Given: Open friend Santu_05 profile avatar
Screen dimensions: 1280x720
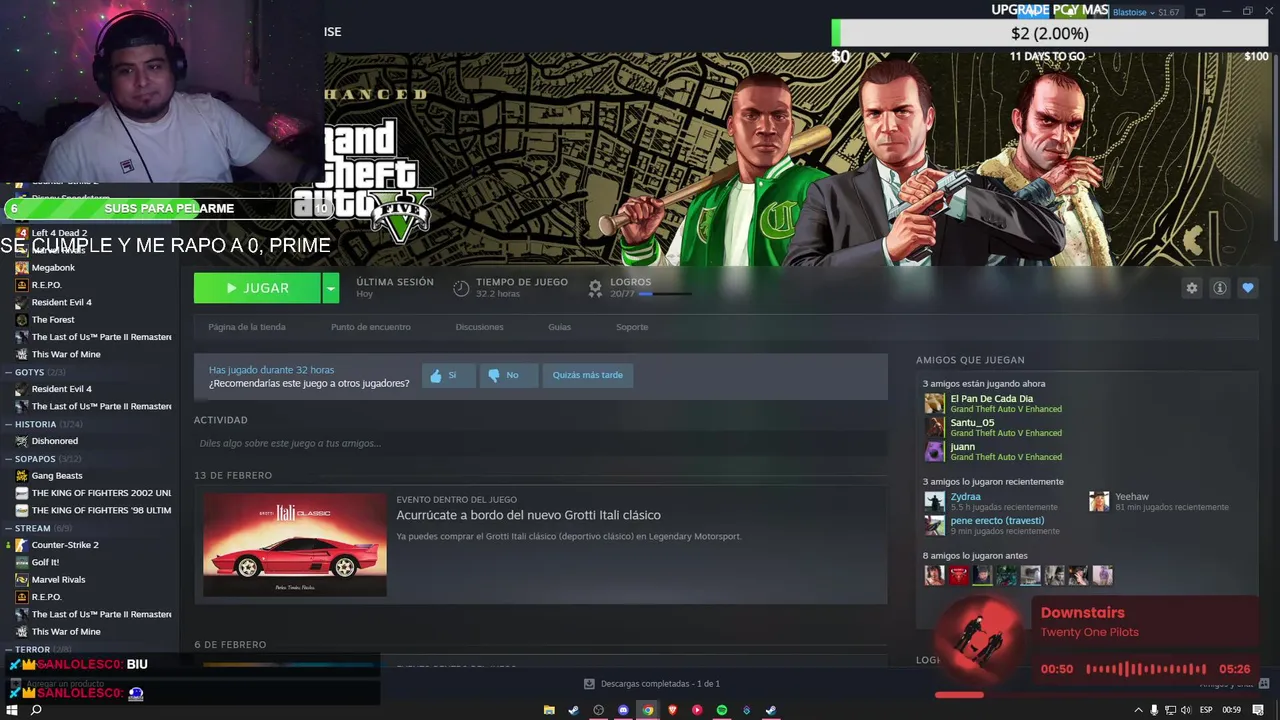Looking at the screenshot, I should (934, 427).
